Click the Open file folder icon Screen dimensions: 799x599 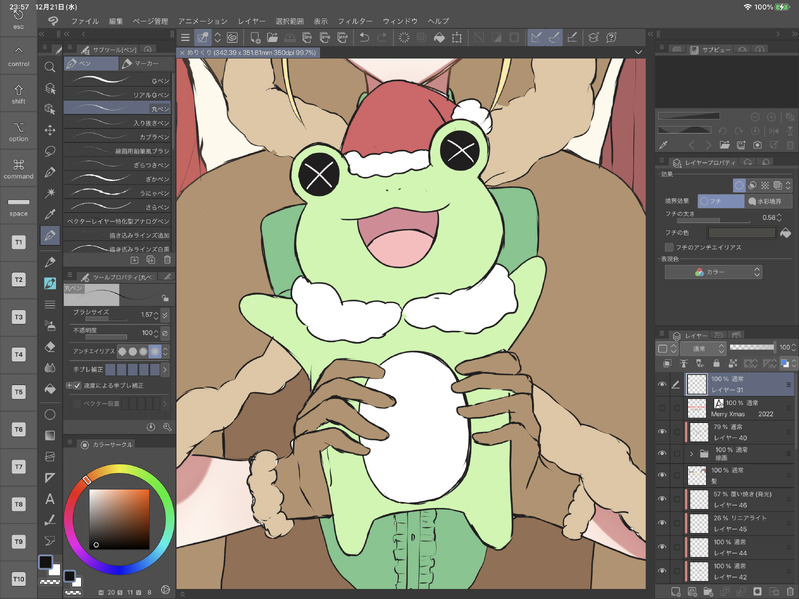272,38
